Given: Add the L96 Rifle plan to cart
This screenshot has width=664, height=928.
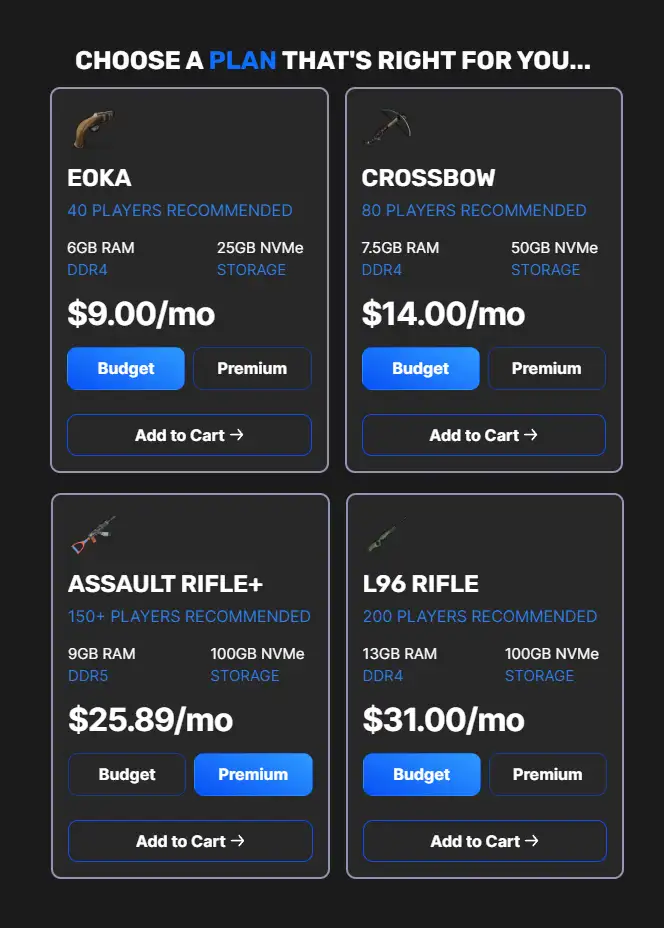Looking at the screenshot, I should pos(484,841).
